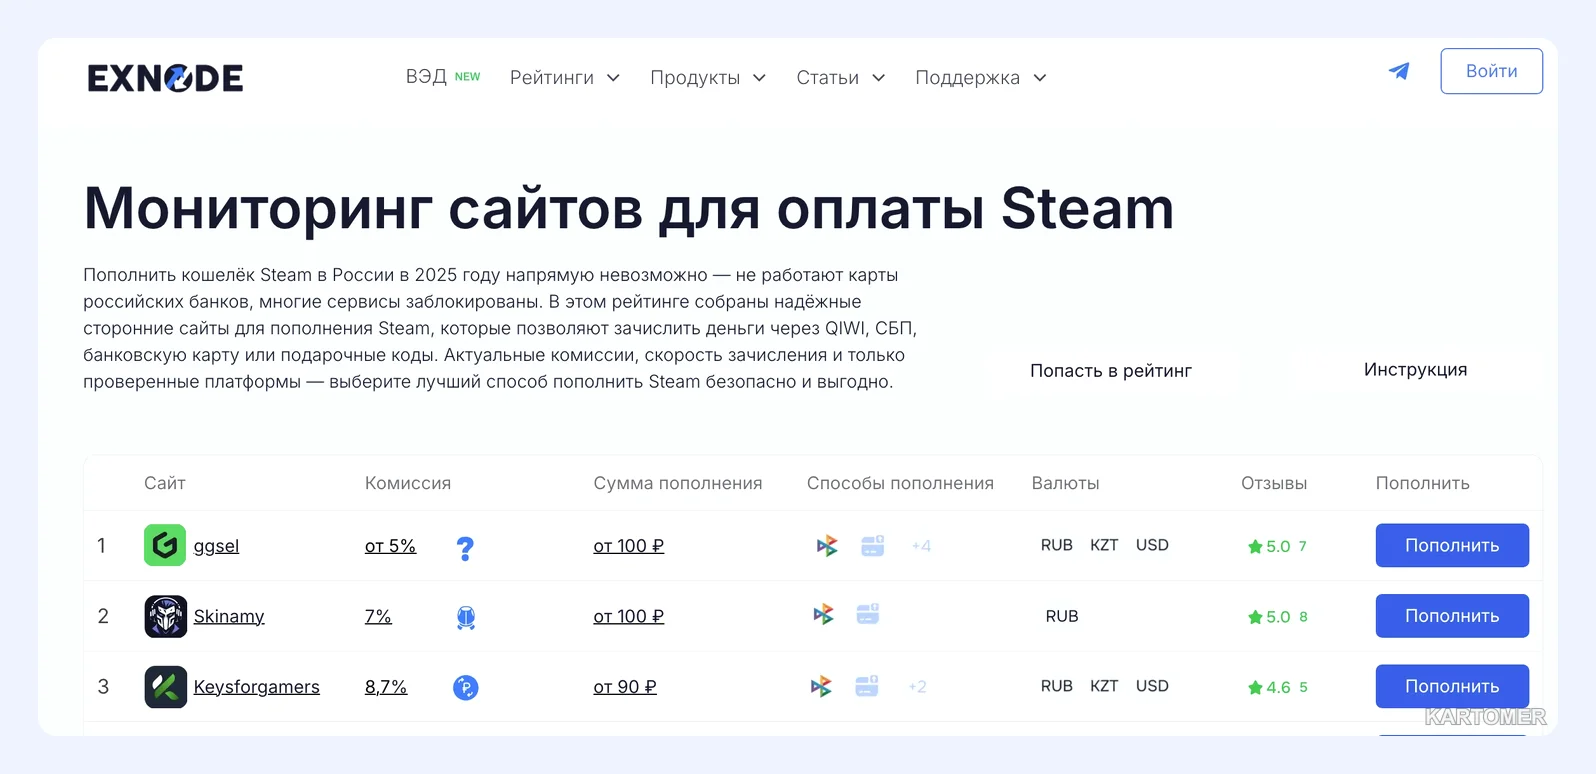
Task: Click the Комиссия column header
Action: (408, 483)
